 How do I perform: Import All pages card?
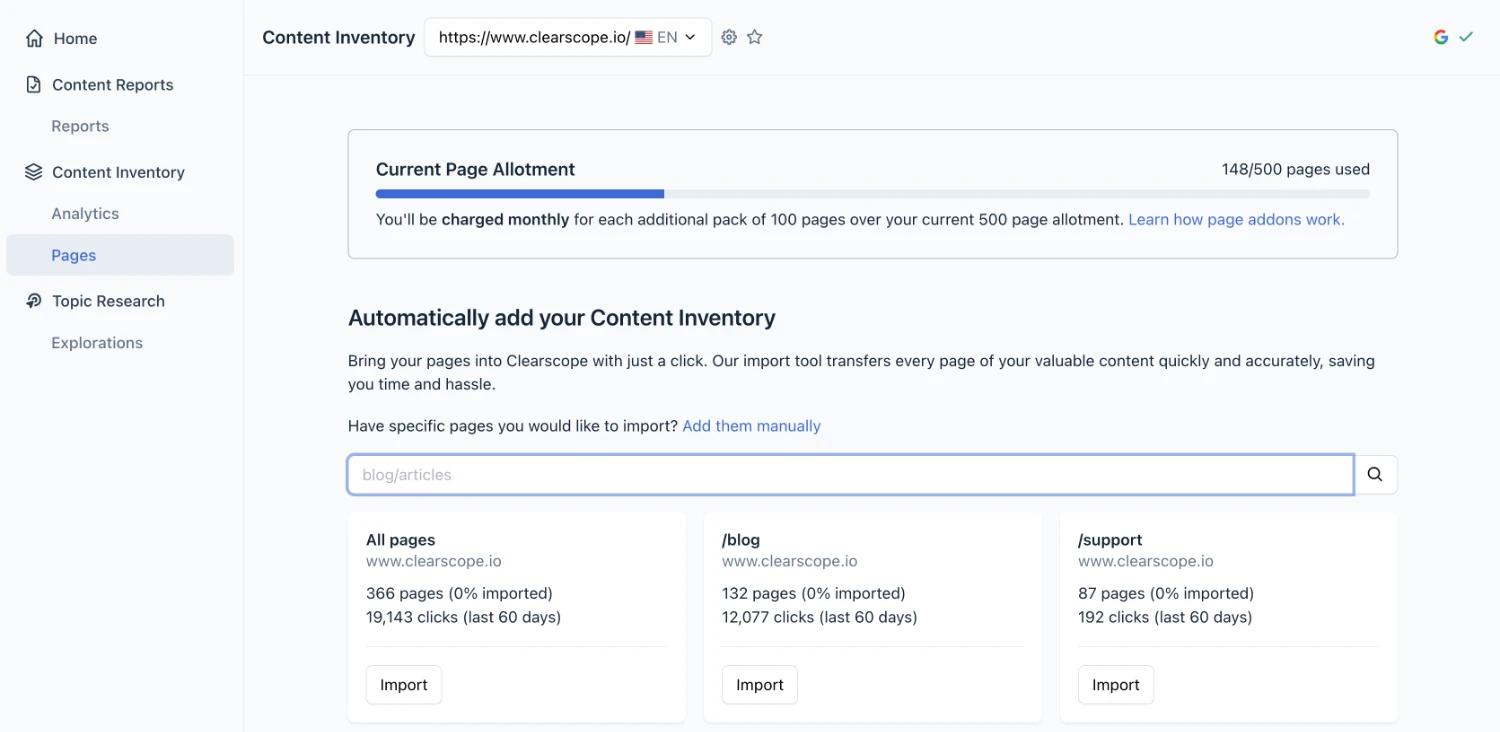pos(404,685)
